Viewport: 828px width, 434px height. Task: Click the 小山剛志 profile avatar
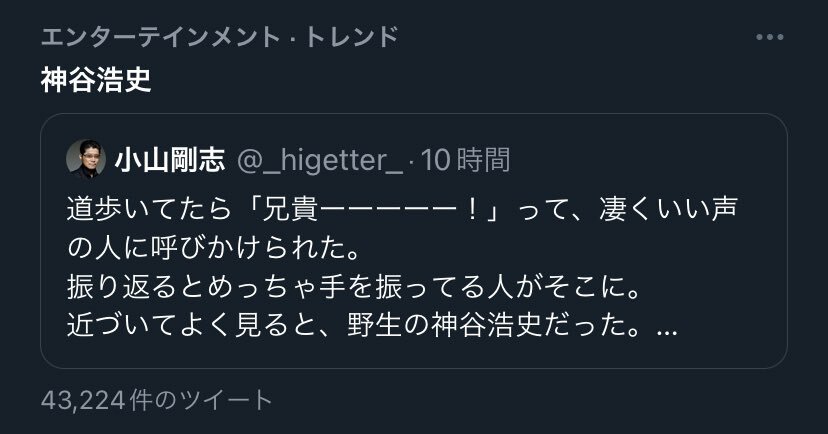[86, 159]
